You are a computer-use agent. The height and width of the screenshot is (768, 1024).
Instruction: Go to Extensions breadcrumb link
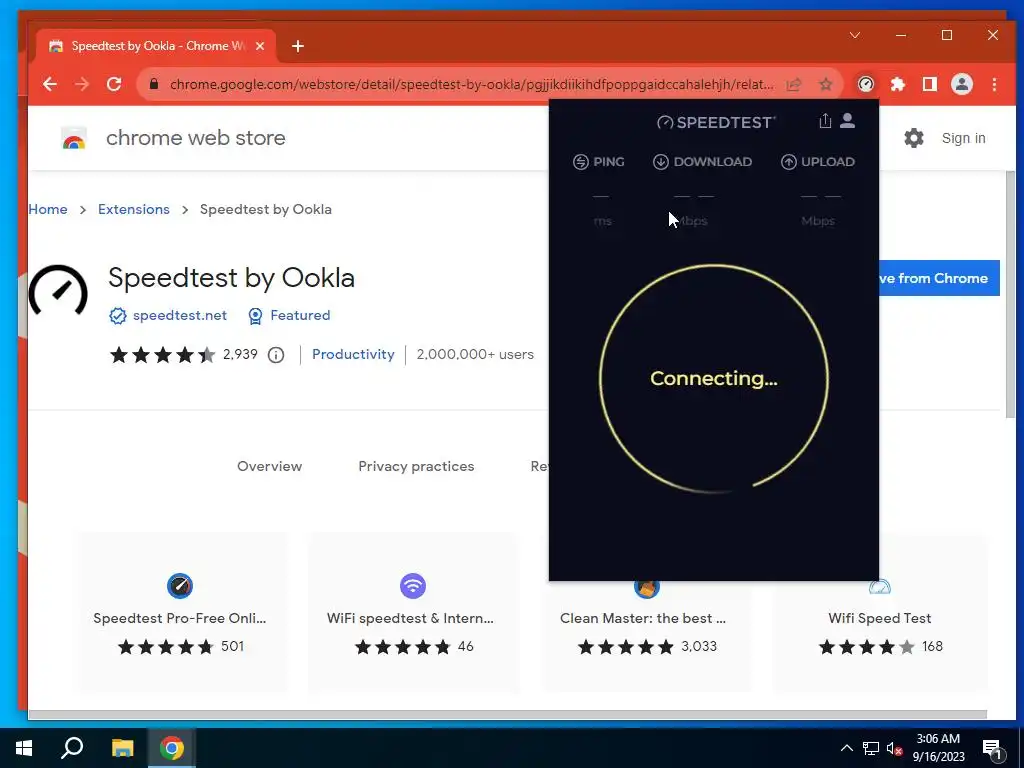pos(134,209)
